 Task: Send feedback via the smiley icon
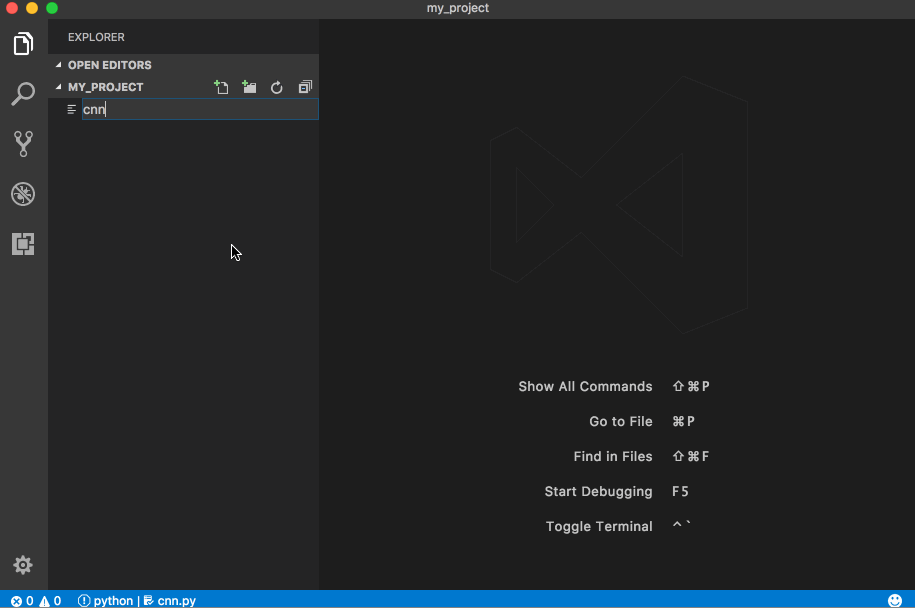895,600
